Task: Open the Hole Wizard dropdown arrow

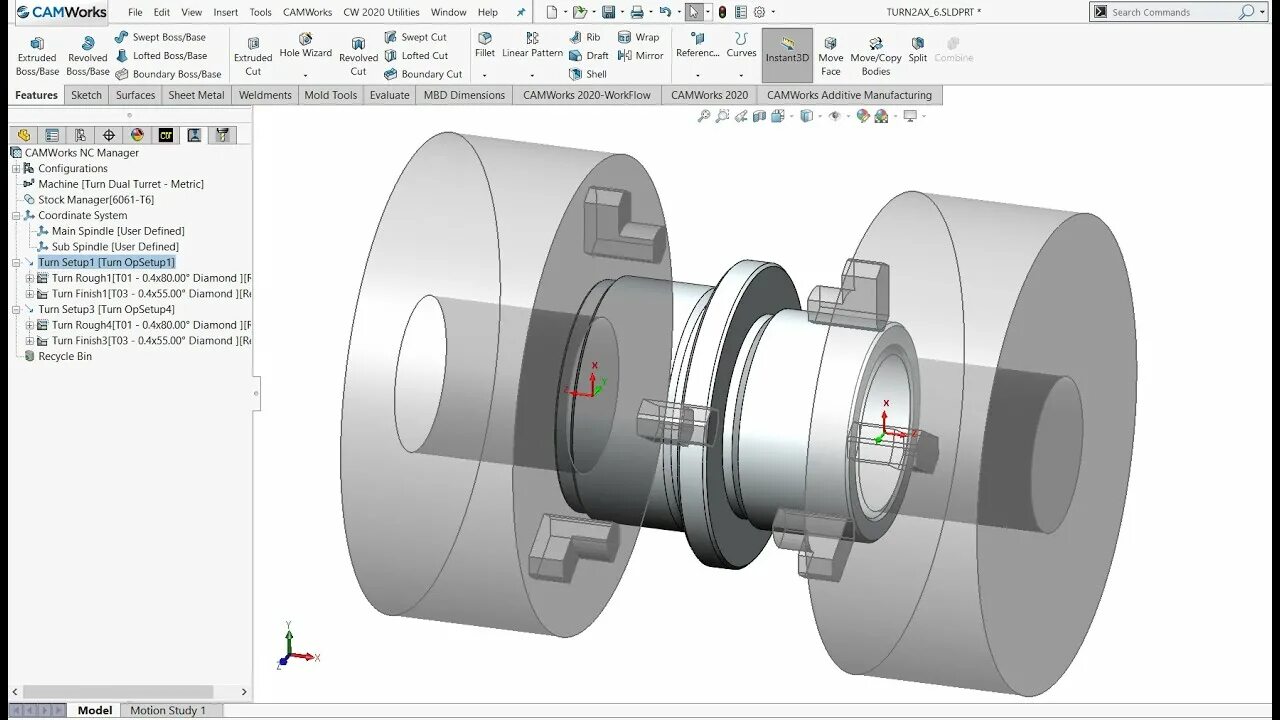Action: click(x=305, y=74)
